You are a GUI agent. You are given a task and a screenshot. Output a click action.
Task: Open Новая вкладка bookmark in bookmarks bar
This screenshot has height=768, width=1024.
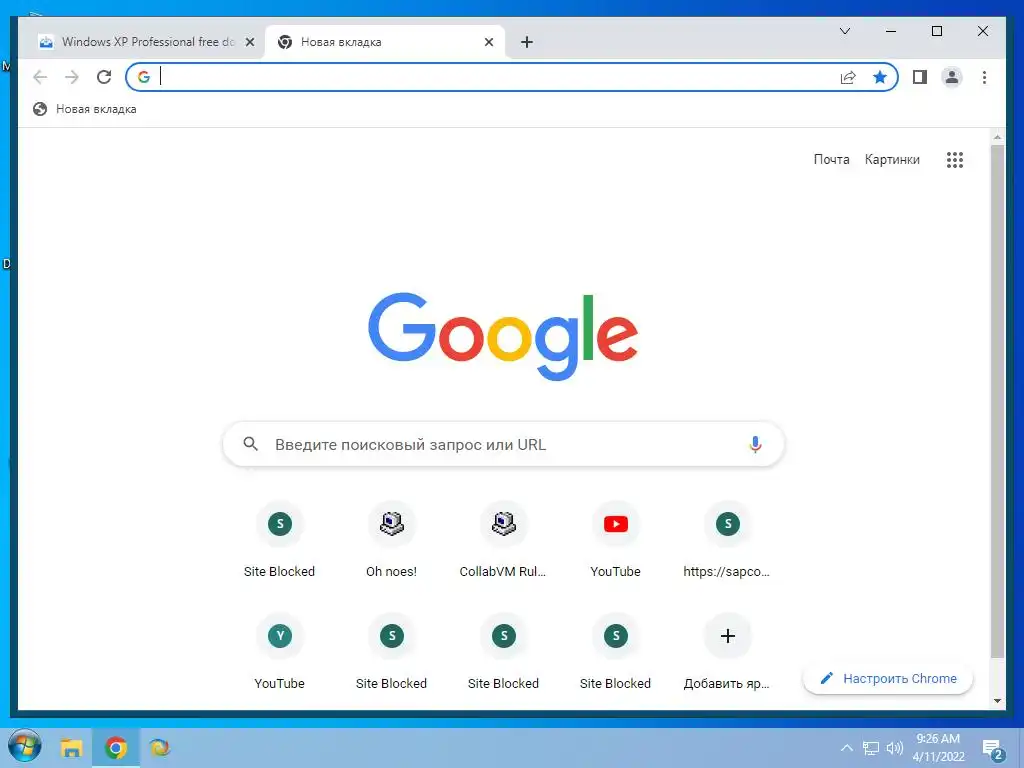pos(85,109)
